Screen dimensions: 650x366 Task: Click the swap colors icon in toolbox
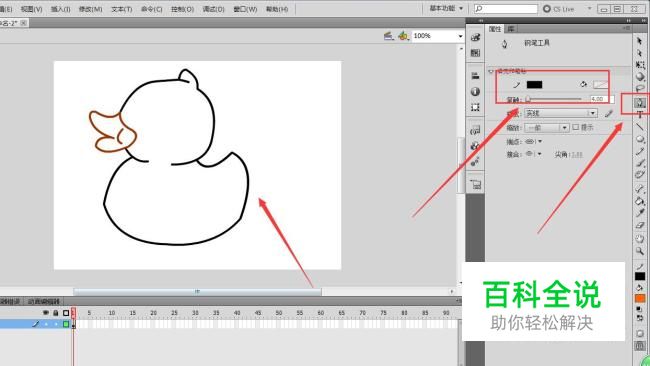click(640, 318)
